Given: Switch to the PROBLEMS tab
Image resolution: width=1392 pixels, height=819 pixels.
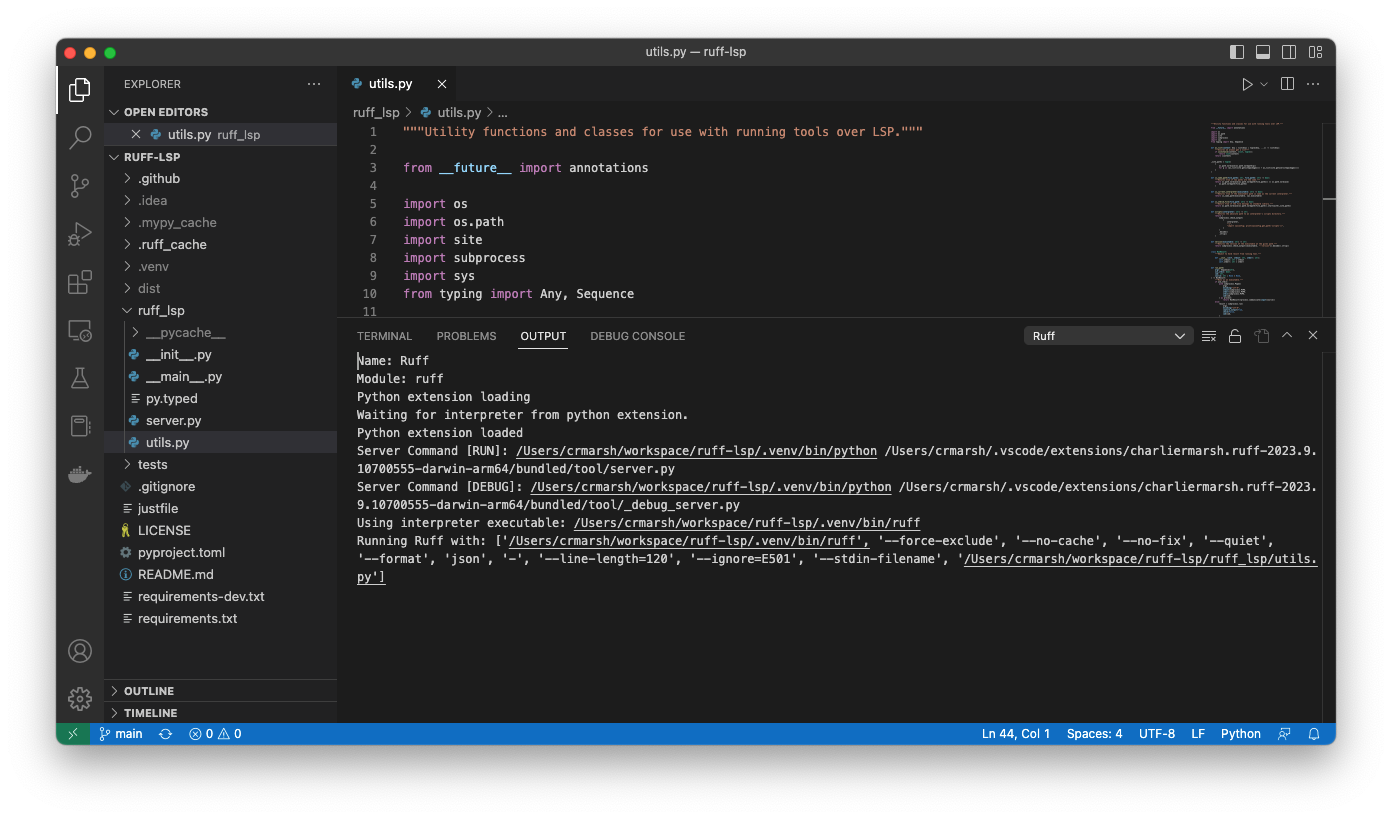Looking at the screenshot, I should (466, 336).
